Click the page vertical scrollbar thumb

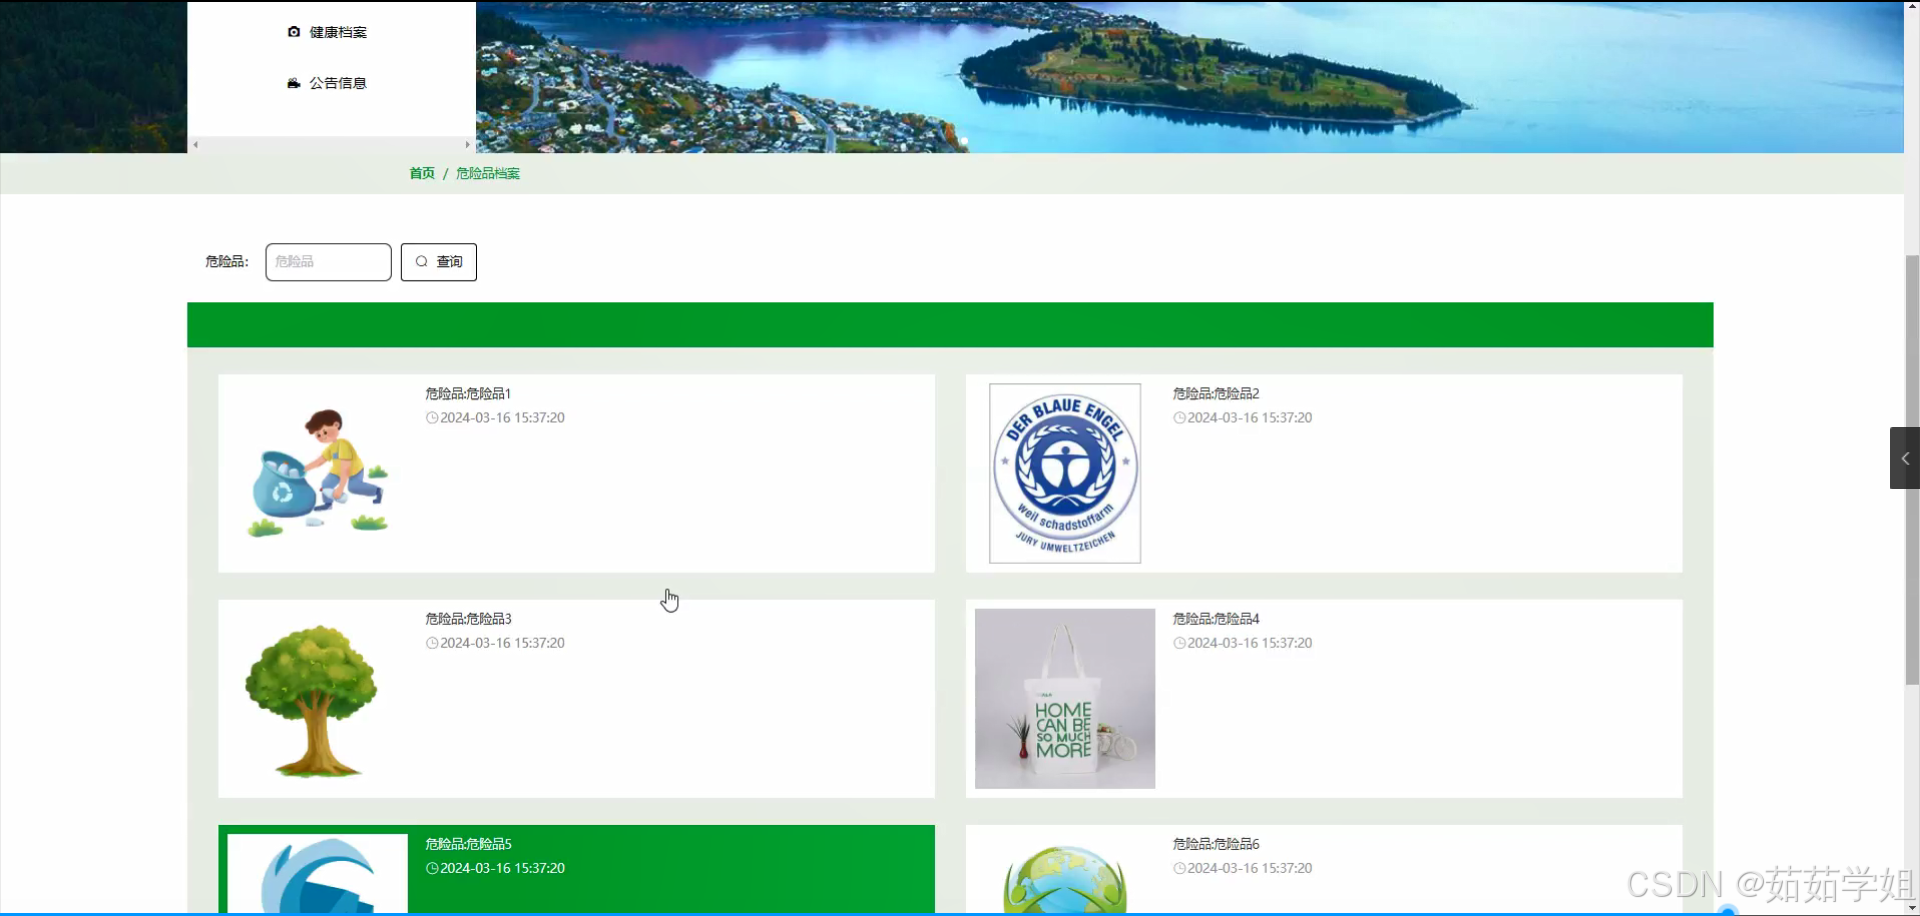point(1912,470)
